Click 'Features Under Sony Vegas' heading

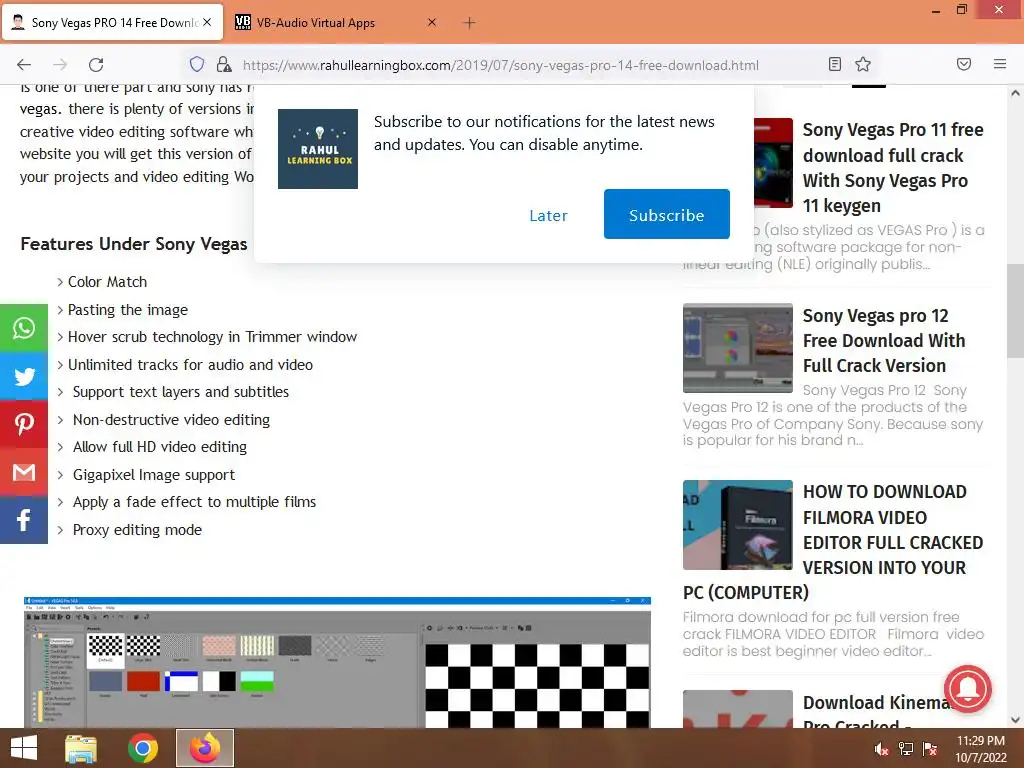tap(134, 244)
